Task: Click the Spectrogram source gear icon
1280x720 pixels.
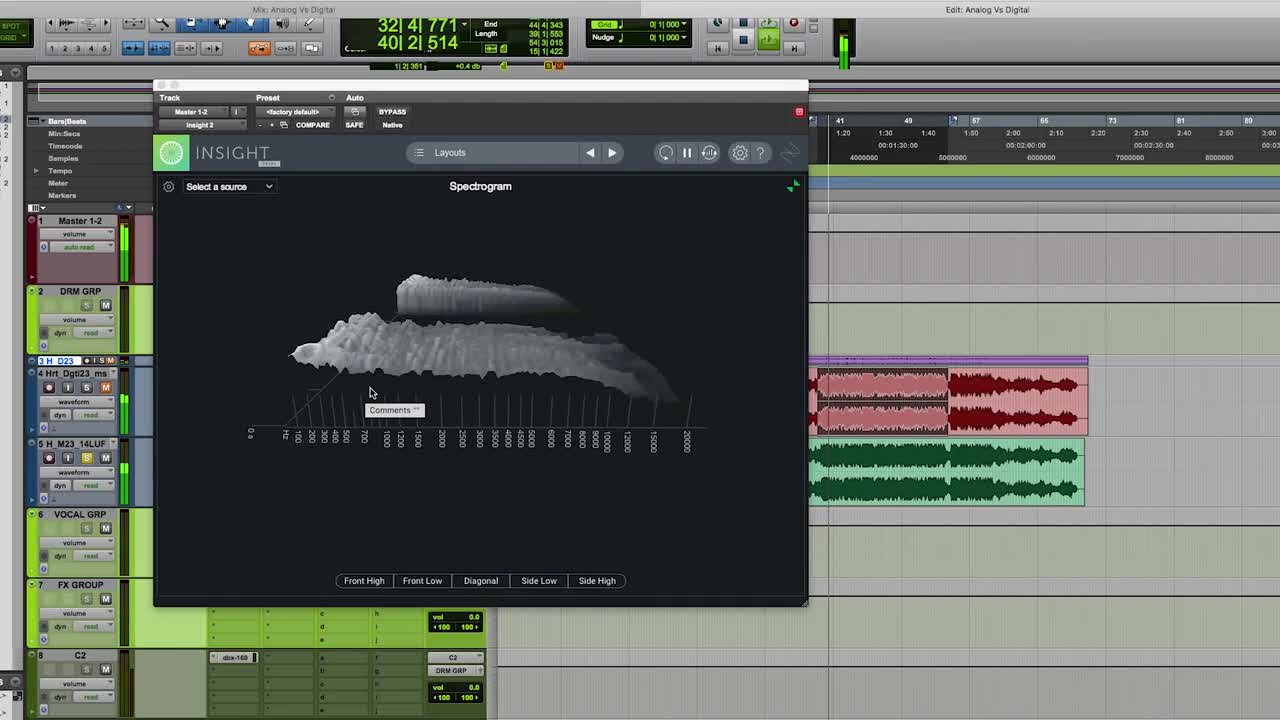Action: tap(168, 187)
